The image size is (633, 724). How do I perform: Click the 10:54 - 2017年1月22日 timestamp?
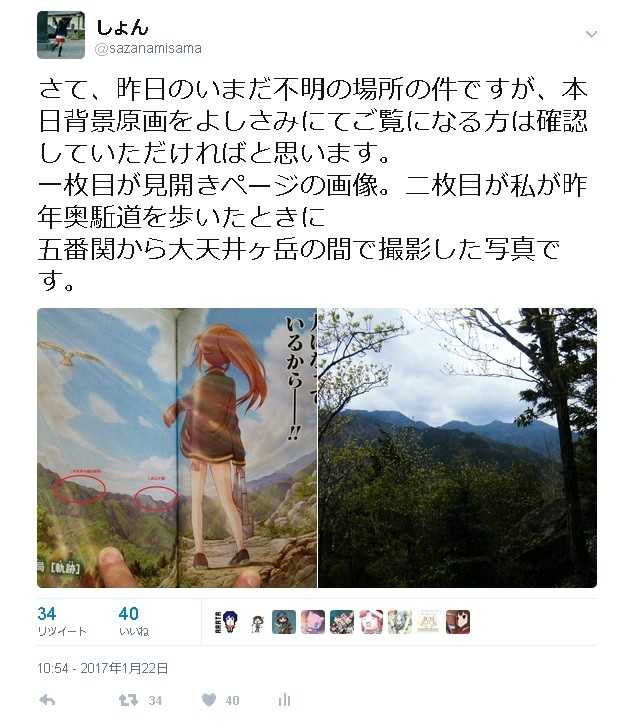click(x=102, y=668)
